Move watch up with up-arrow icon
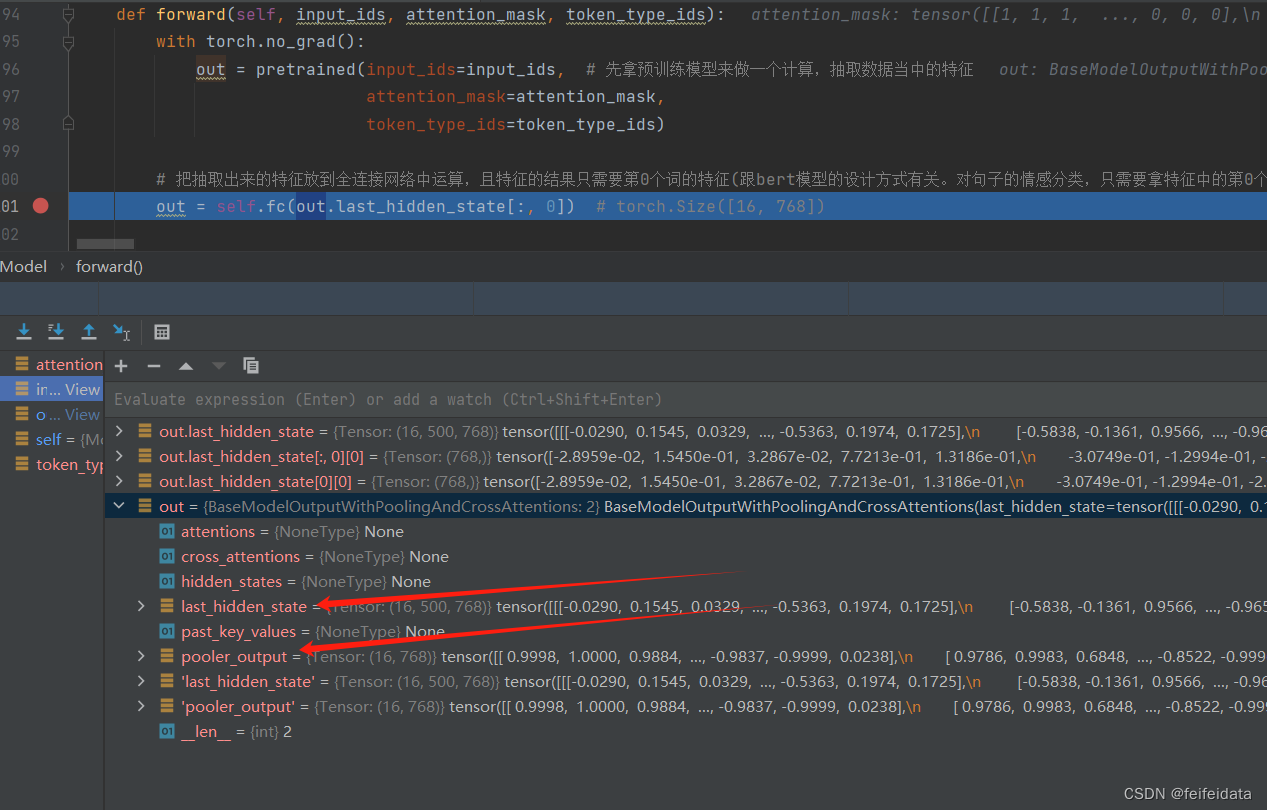The width and height of the screenshot is (1267, 810). 185,366
